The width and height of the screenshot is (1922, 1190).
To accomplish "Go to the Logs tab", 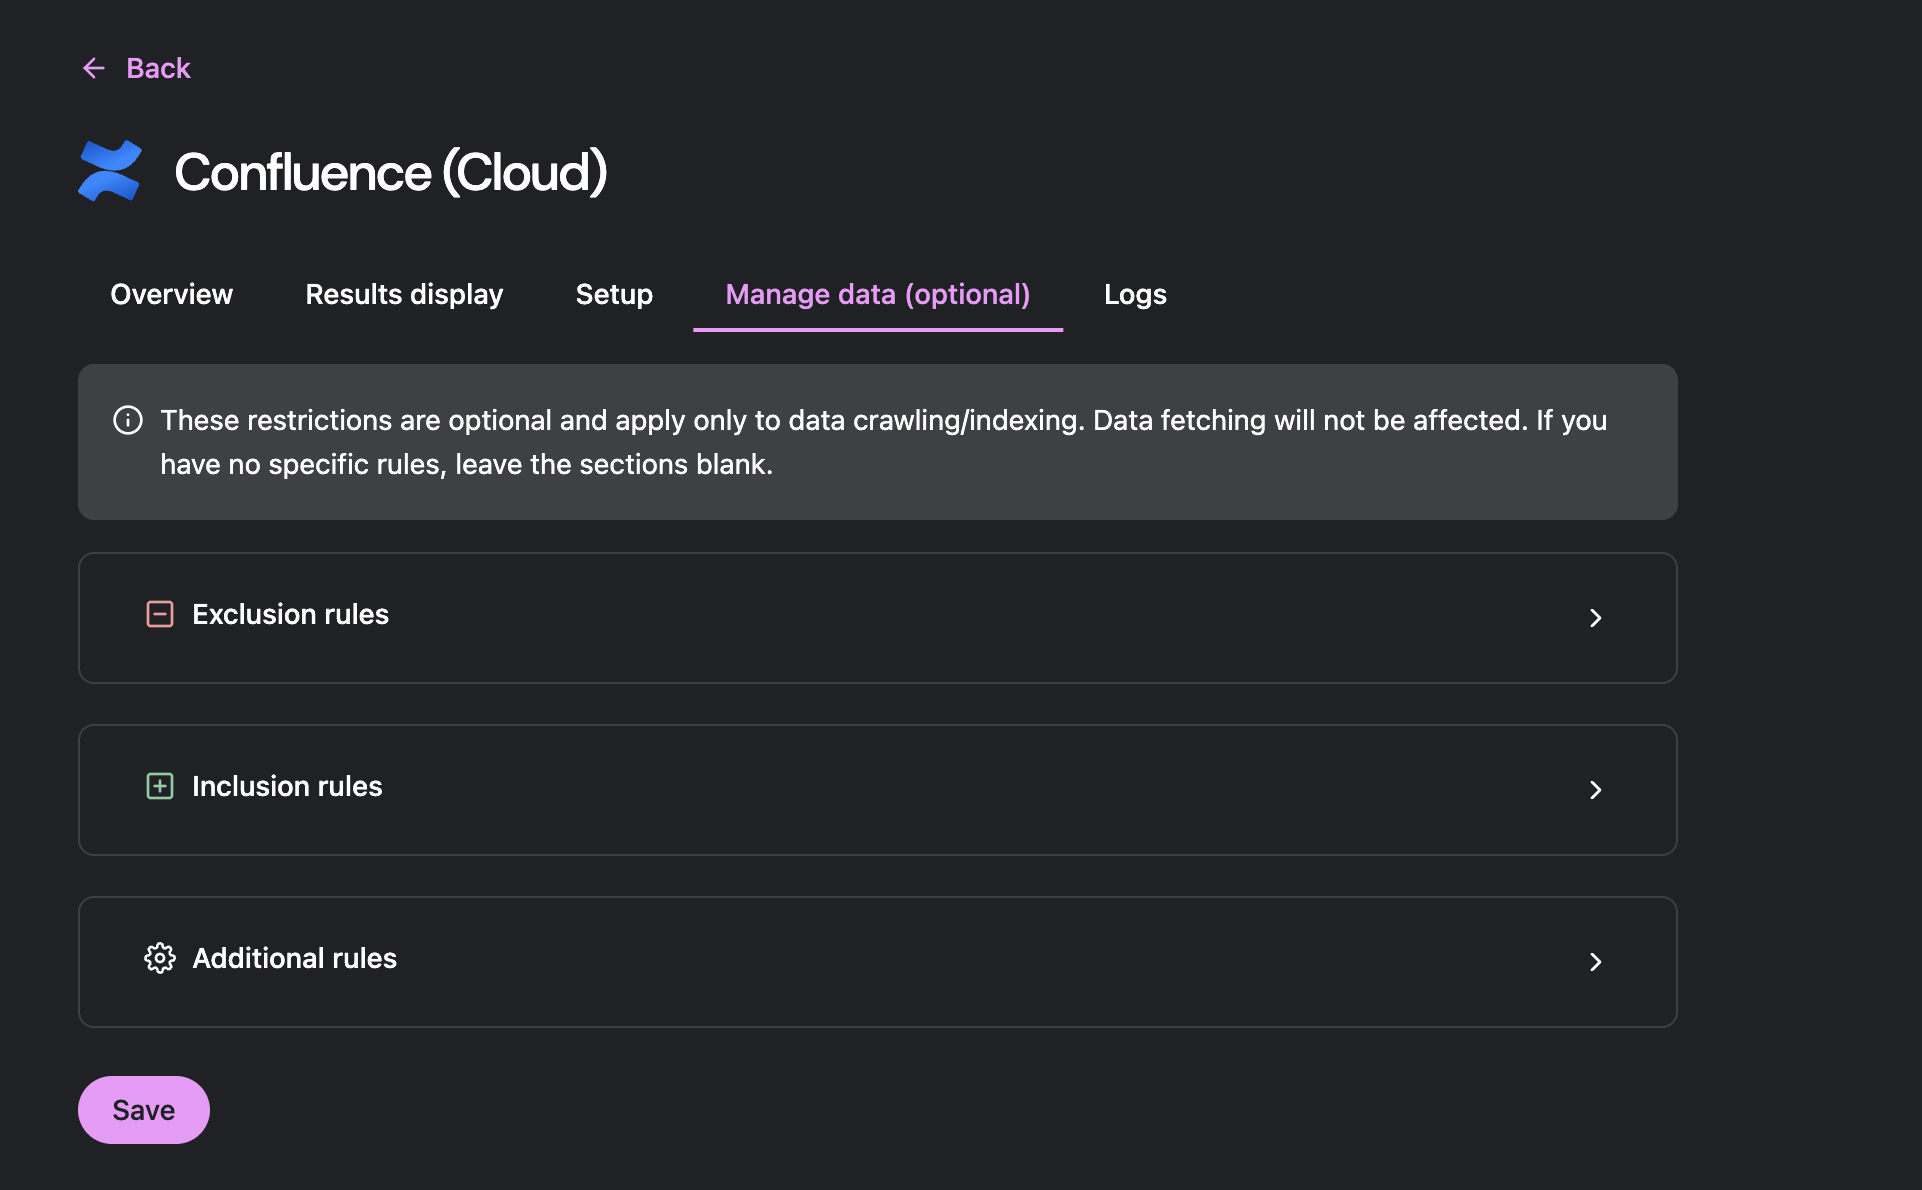I will click(x=1135, y=294).
